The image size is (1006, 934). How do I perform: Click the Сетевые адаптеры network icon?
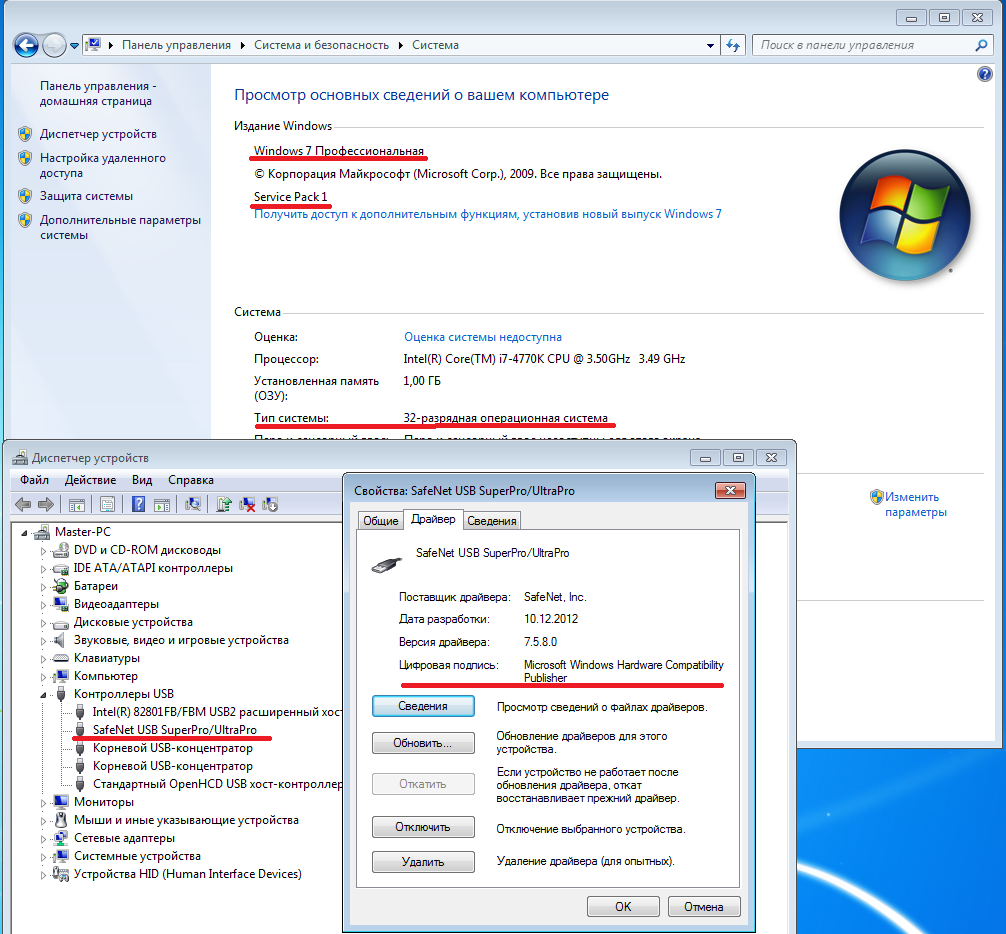click(x=61, y=838)
